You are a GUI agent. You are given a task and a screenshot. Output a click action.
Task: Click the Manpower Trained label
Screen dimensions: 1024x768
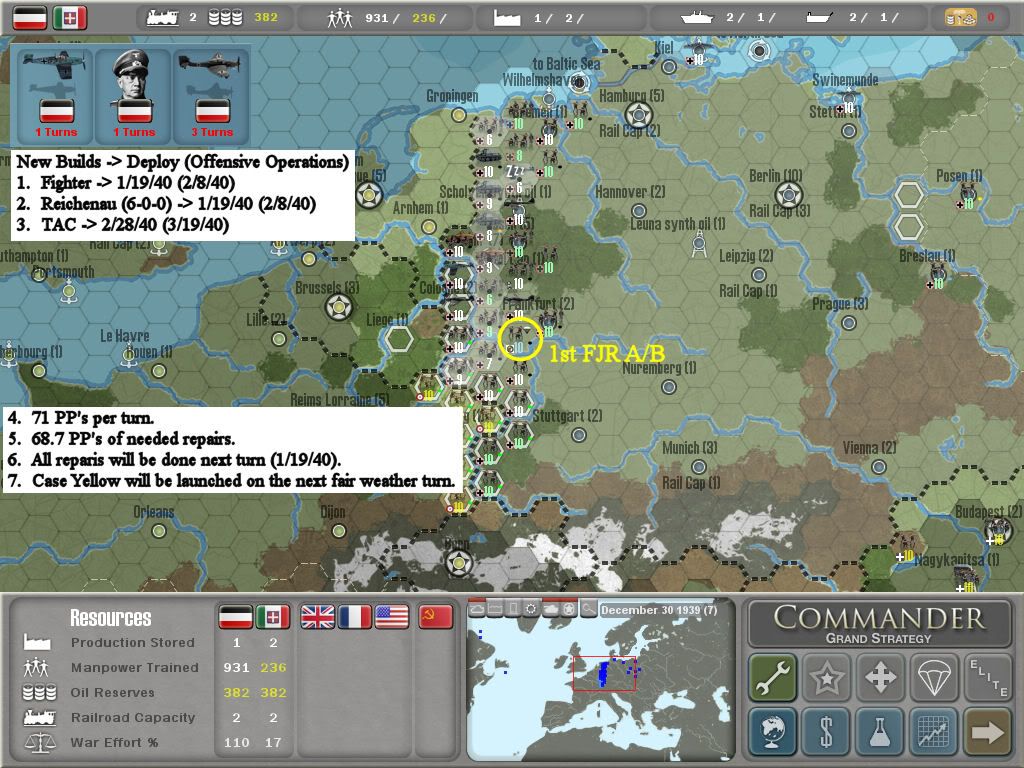[135, 667]
